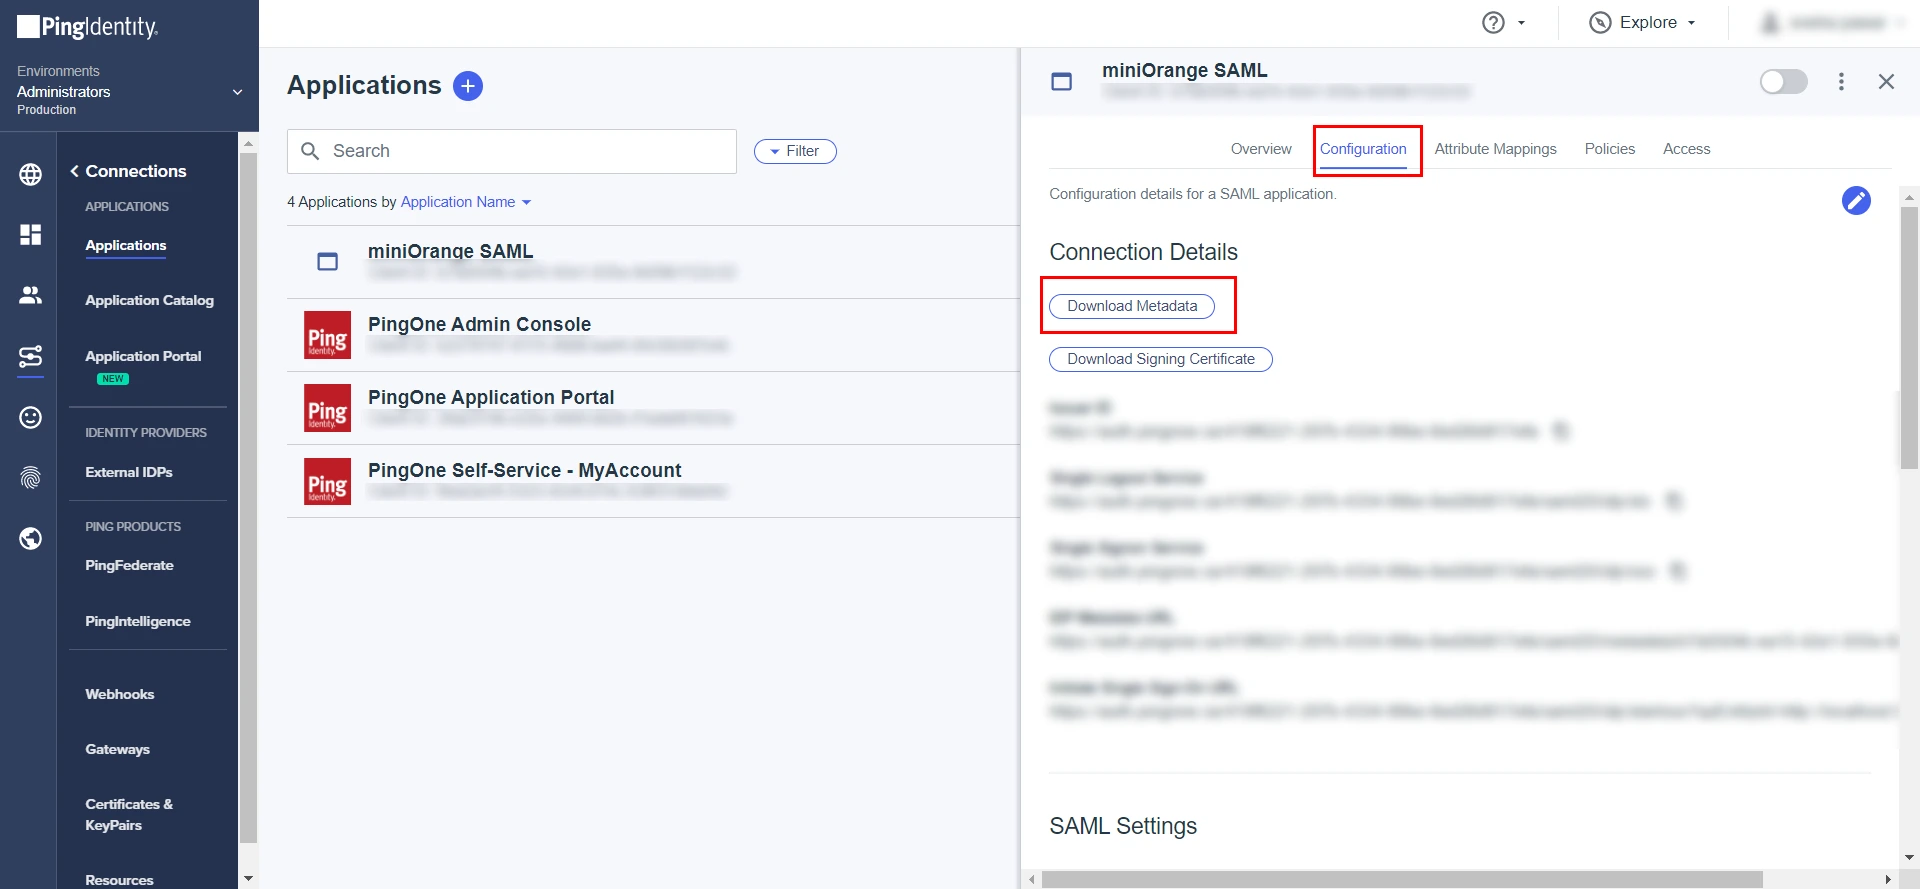Image resolution: width=1920 pixels, height=889 pixels.
Task: Open PingFederate menu item
Action: [129, 565]
